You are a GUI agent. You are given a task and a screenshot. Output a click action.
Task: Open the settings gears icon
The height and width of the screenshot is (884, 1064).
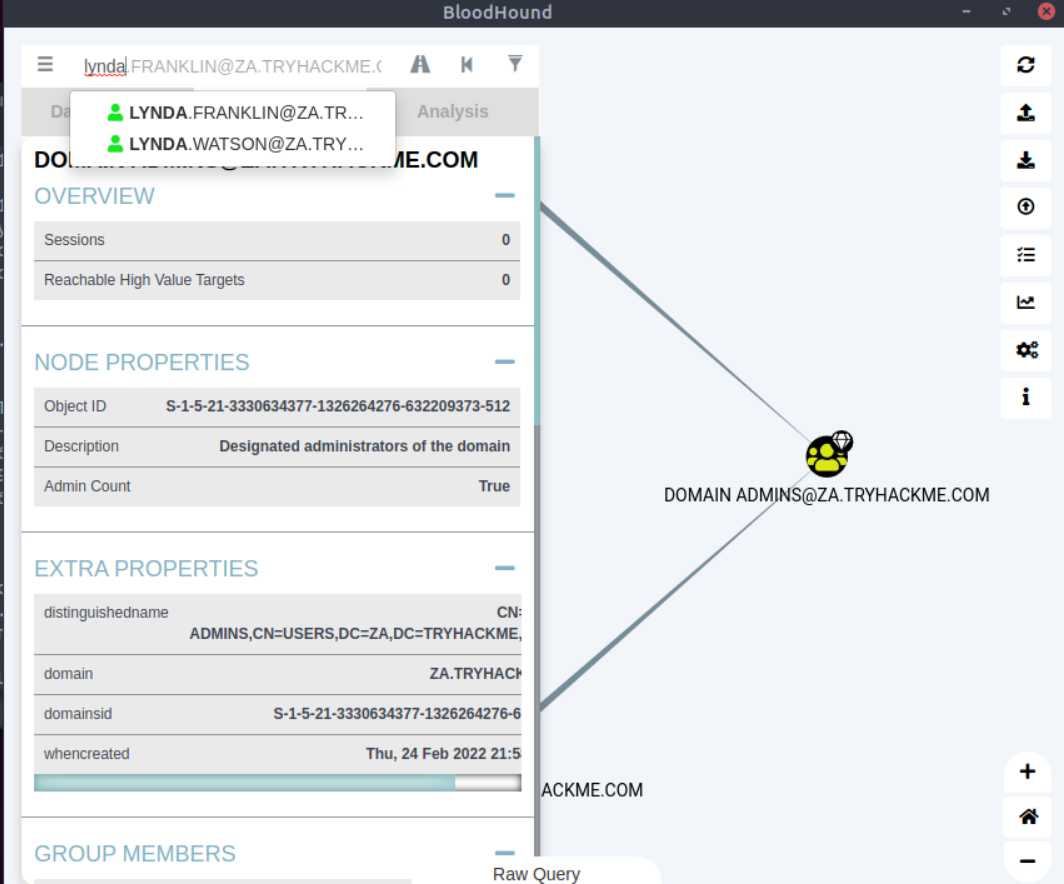(x=1025, y=349)
